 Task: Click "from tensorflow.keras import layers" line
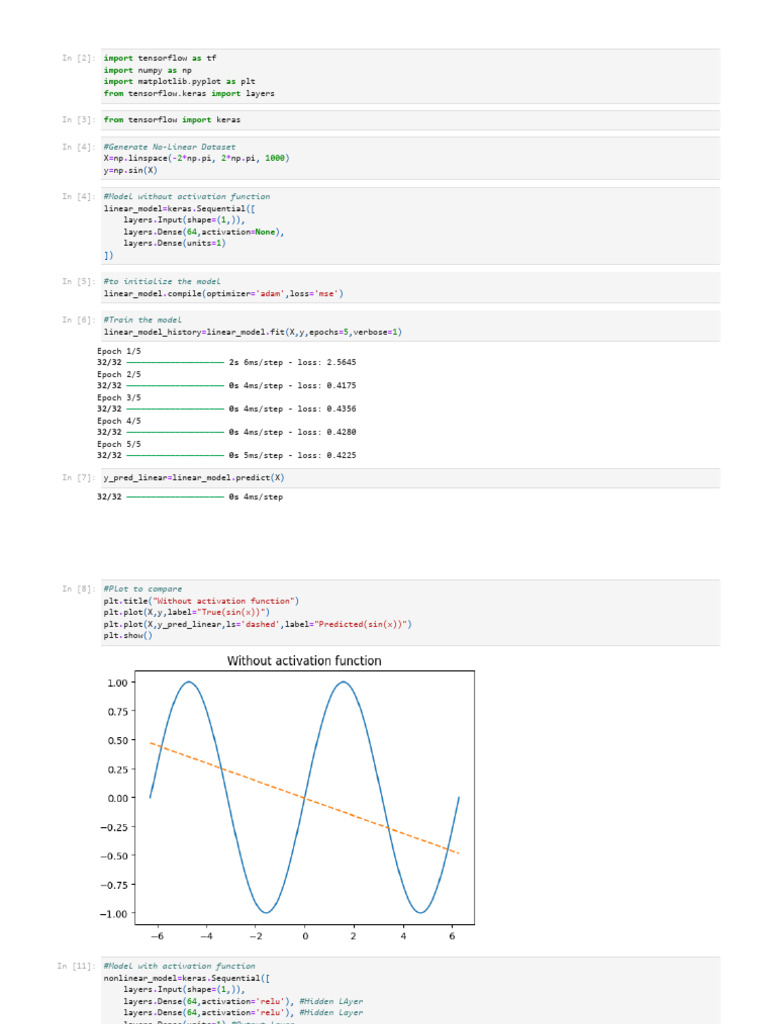tap(189, 93)
